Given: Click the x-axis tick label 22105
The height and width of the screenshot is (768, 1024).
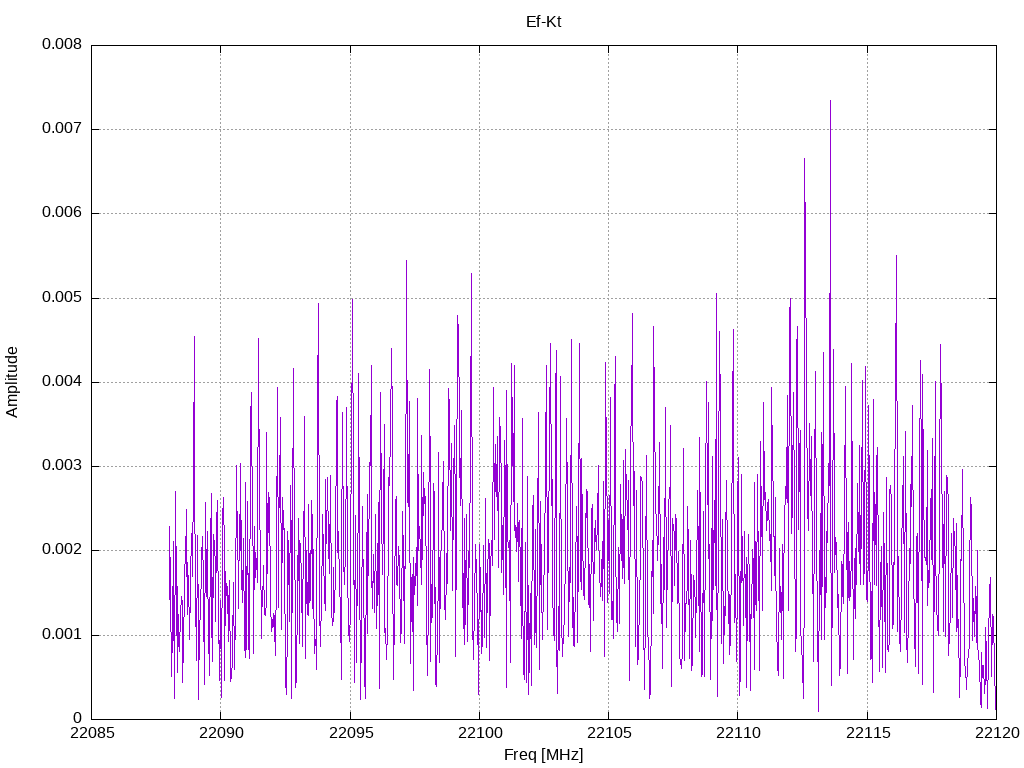Looking at the screenshot, I should (x=609, y=733).
